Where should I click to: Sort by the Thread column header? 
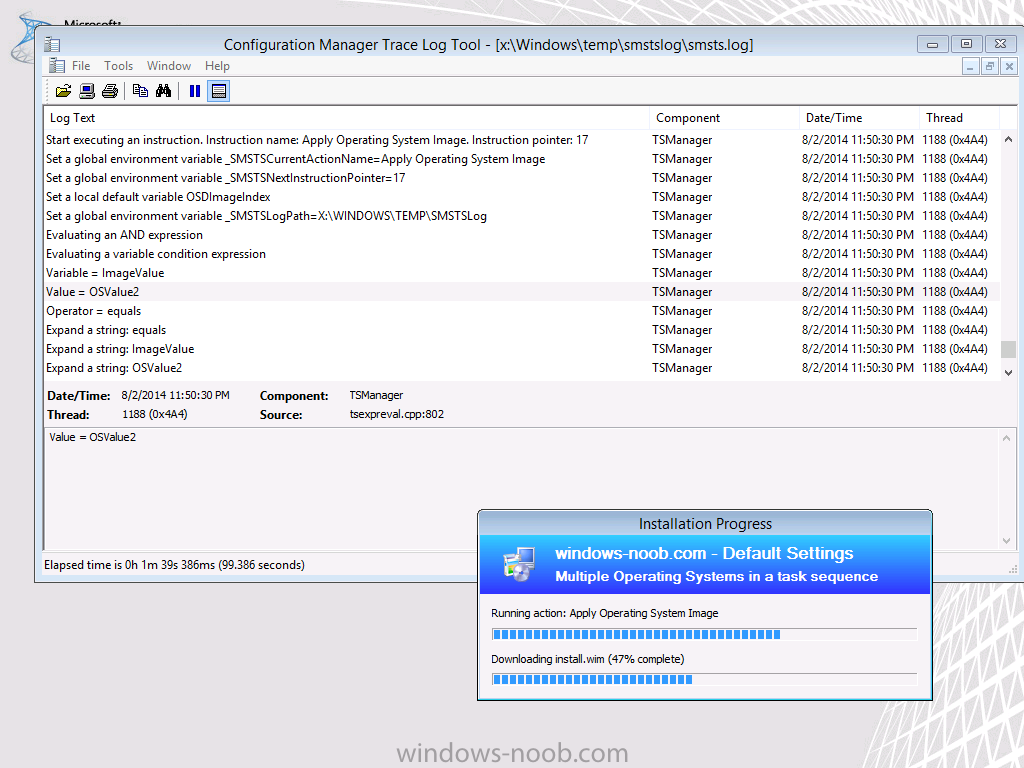959,118
